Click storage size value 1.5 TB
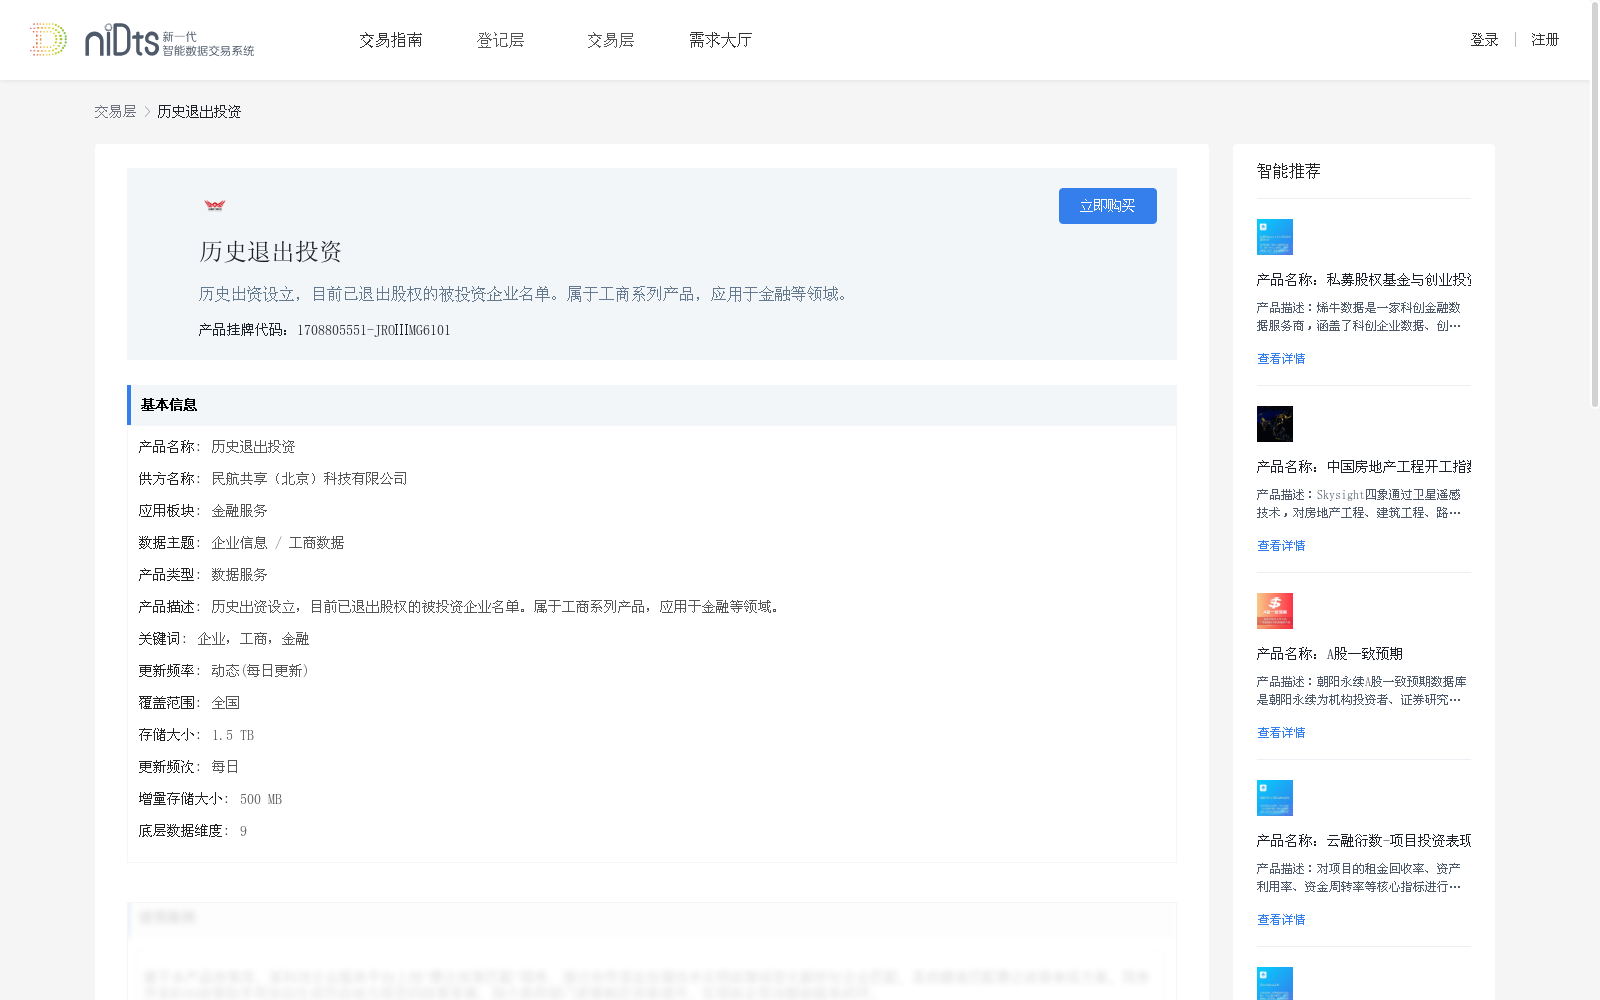 (233, 735)
